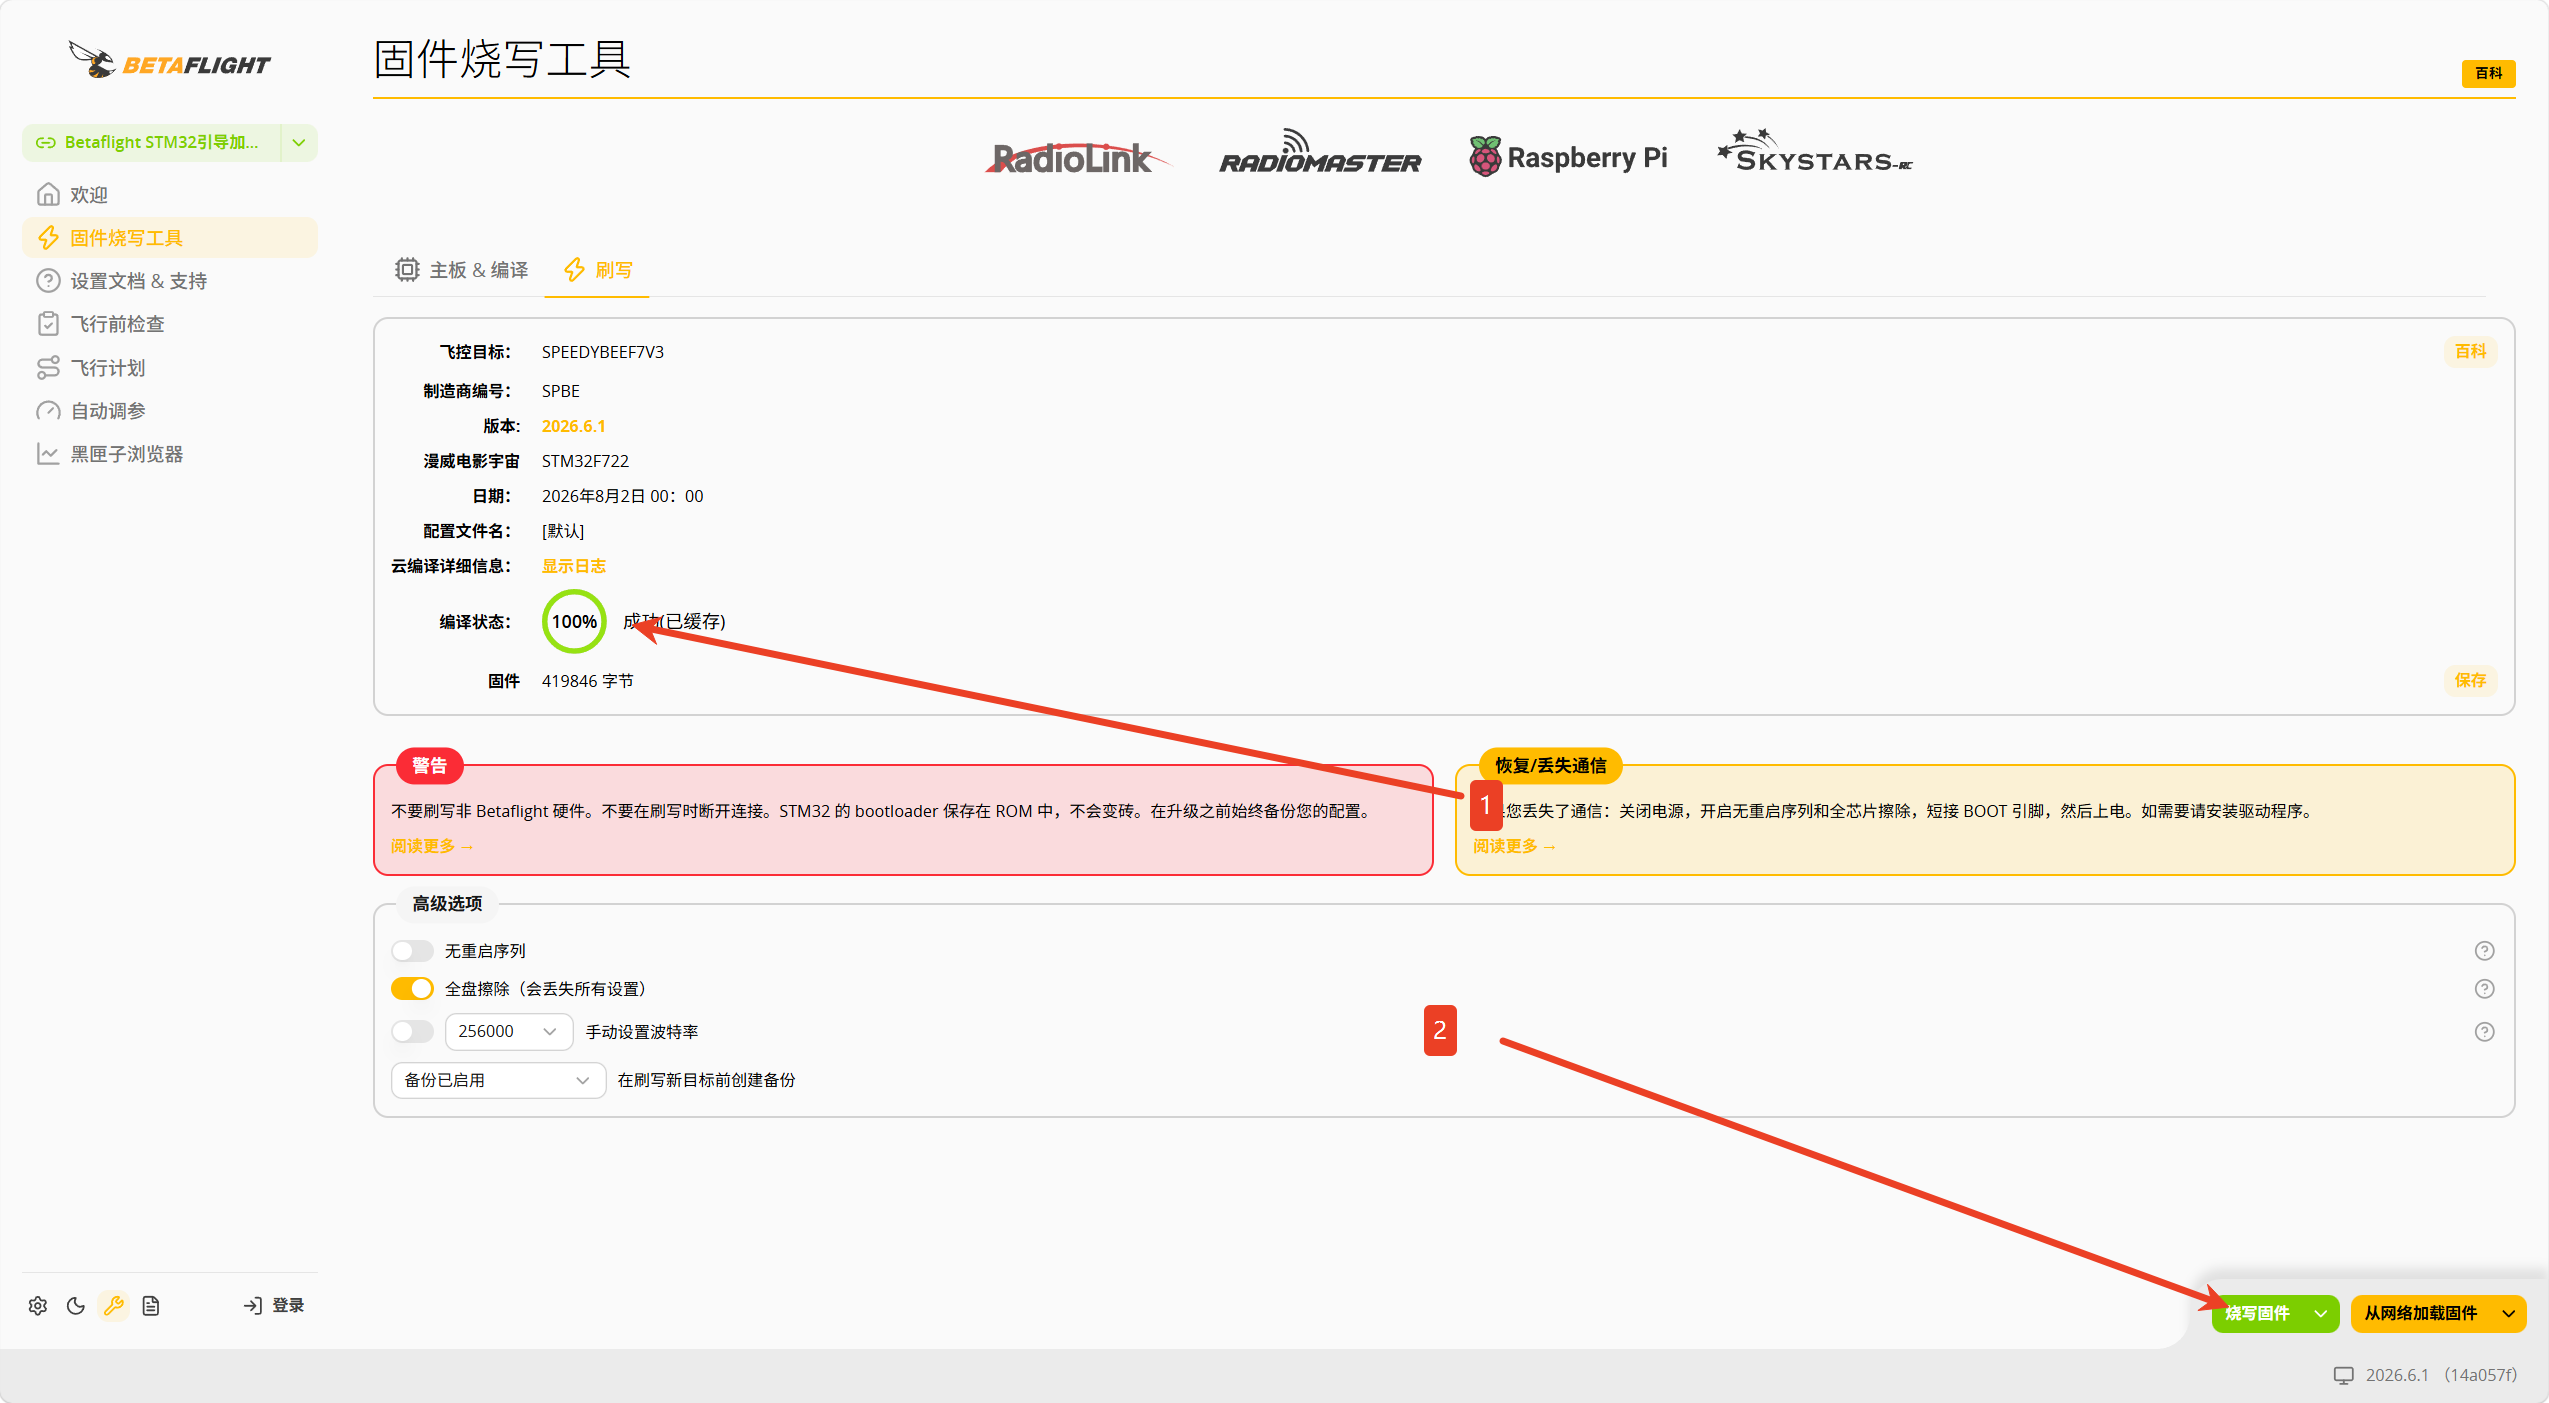Open the RadioMaster sponsor logo
This screenshot has height=1403, width=2549.
1319,153
